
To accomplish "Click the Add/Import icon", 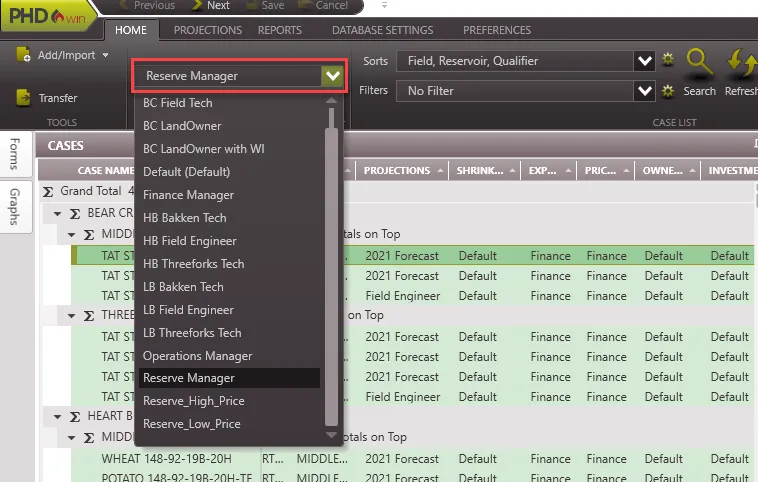I will pos(24,55).
